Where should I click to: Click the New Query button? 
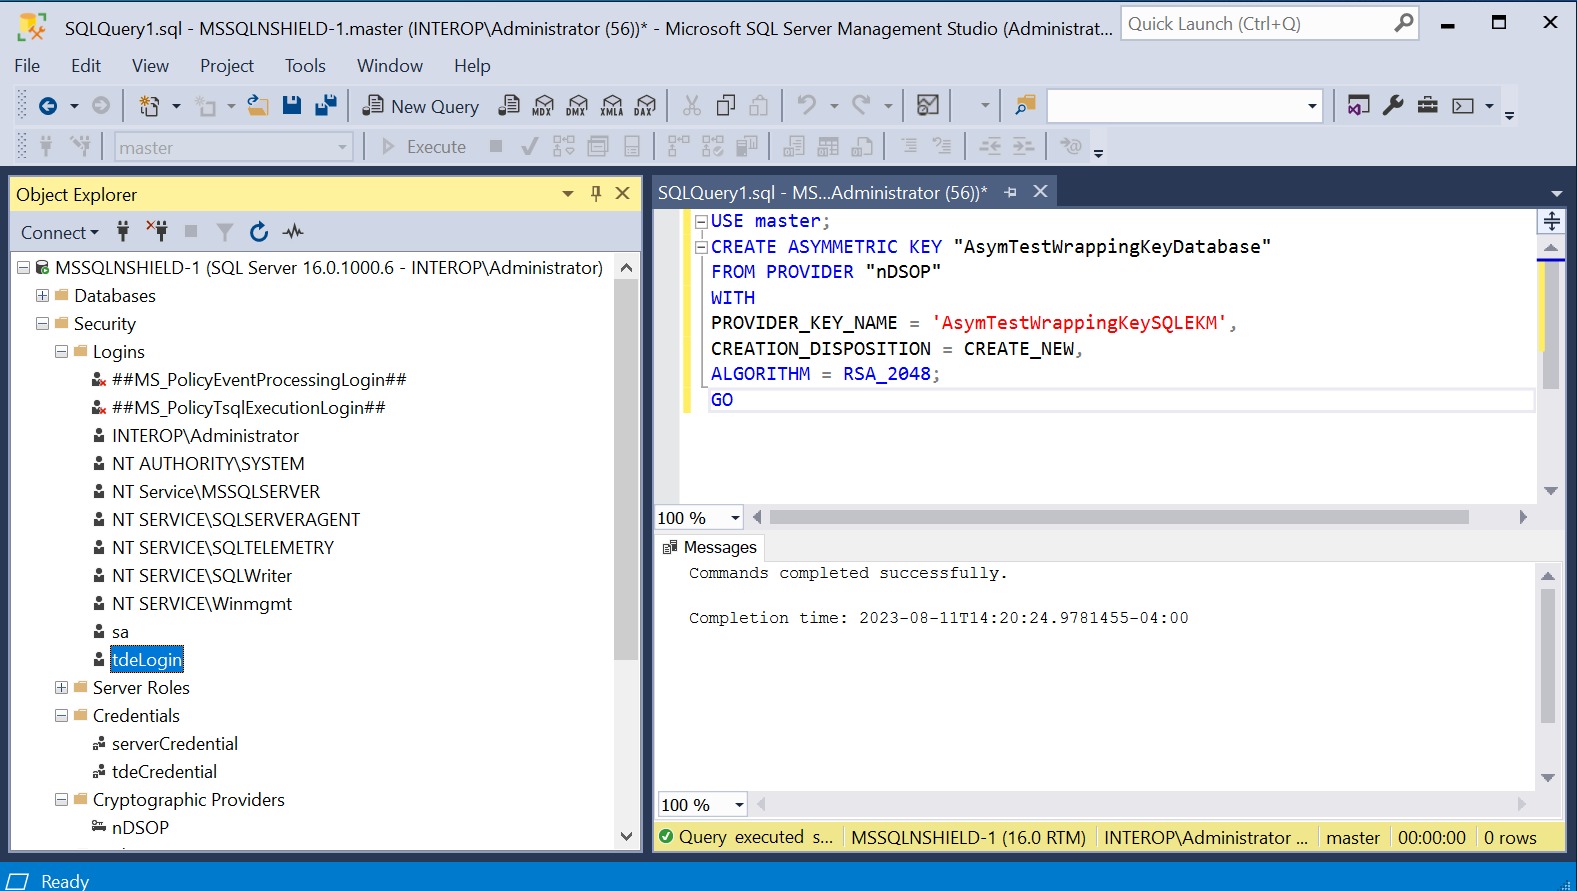coord(421,106)
